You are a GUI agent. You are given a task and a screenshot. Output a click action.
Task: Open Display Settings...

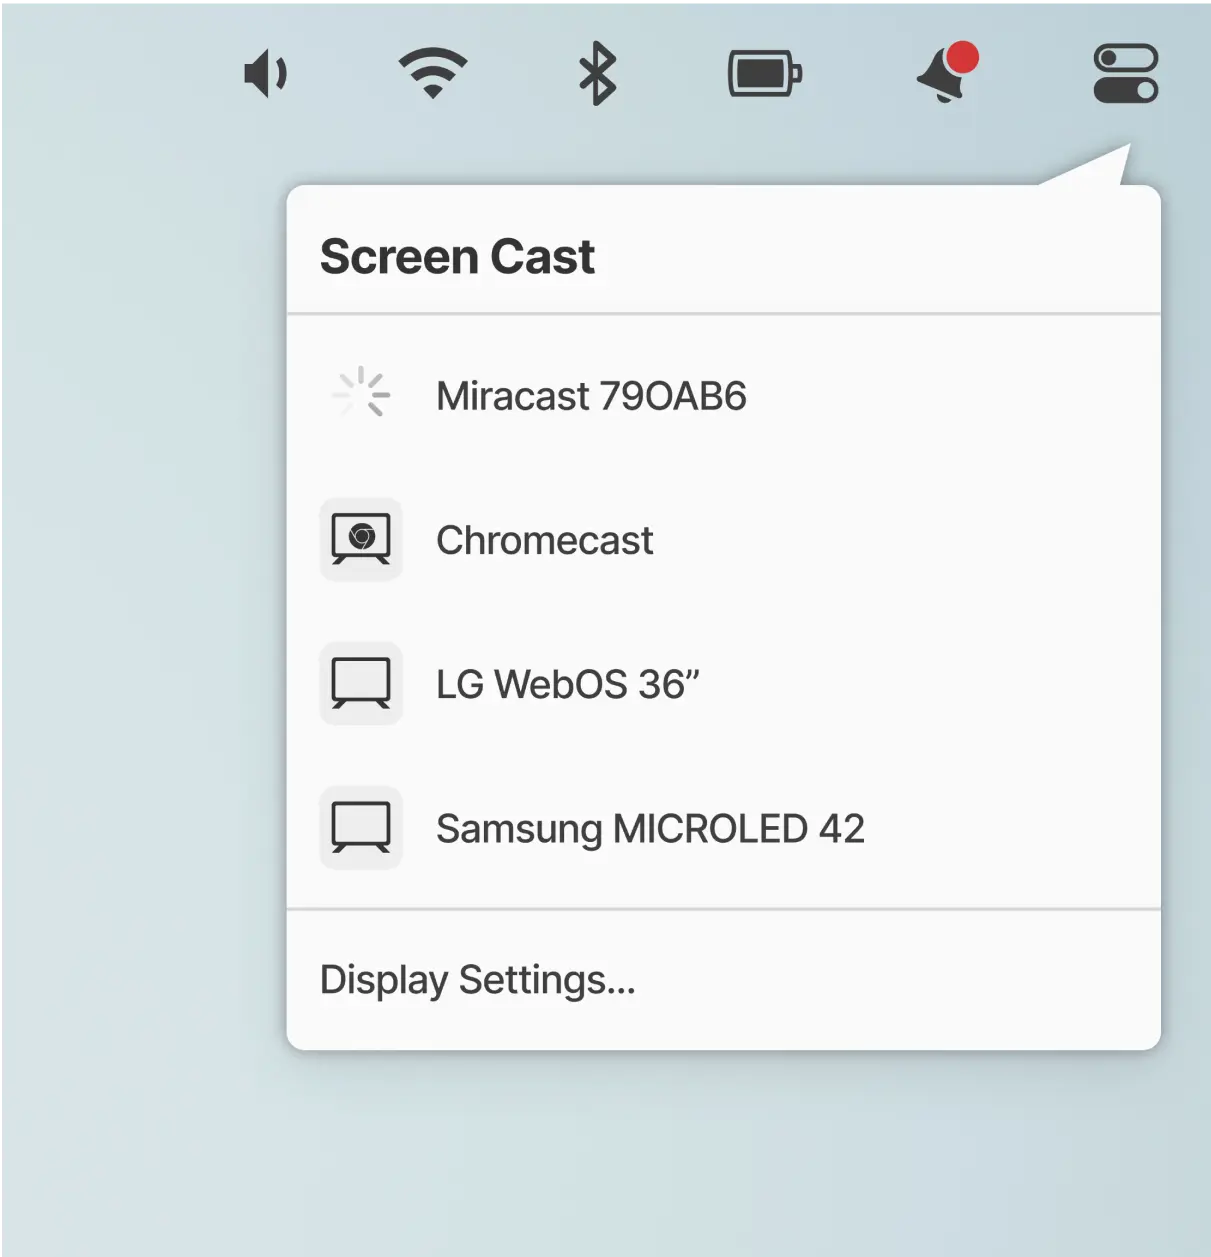pyautogui.click(x=477, y=980)
